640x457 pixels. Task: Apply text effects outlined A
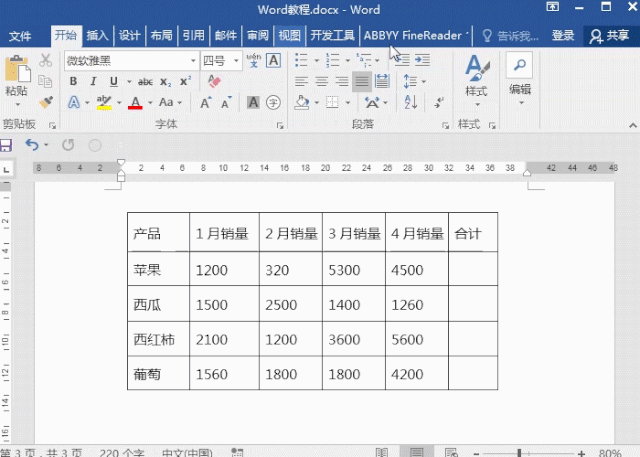coord(74,102)
